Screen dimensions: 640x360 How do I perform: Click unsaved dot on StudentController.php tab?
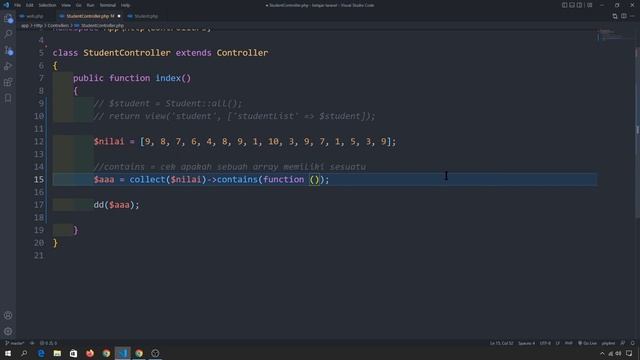click(x=119, y=16)
